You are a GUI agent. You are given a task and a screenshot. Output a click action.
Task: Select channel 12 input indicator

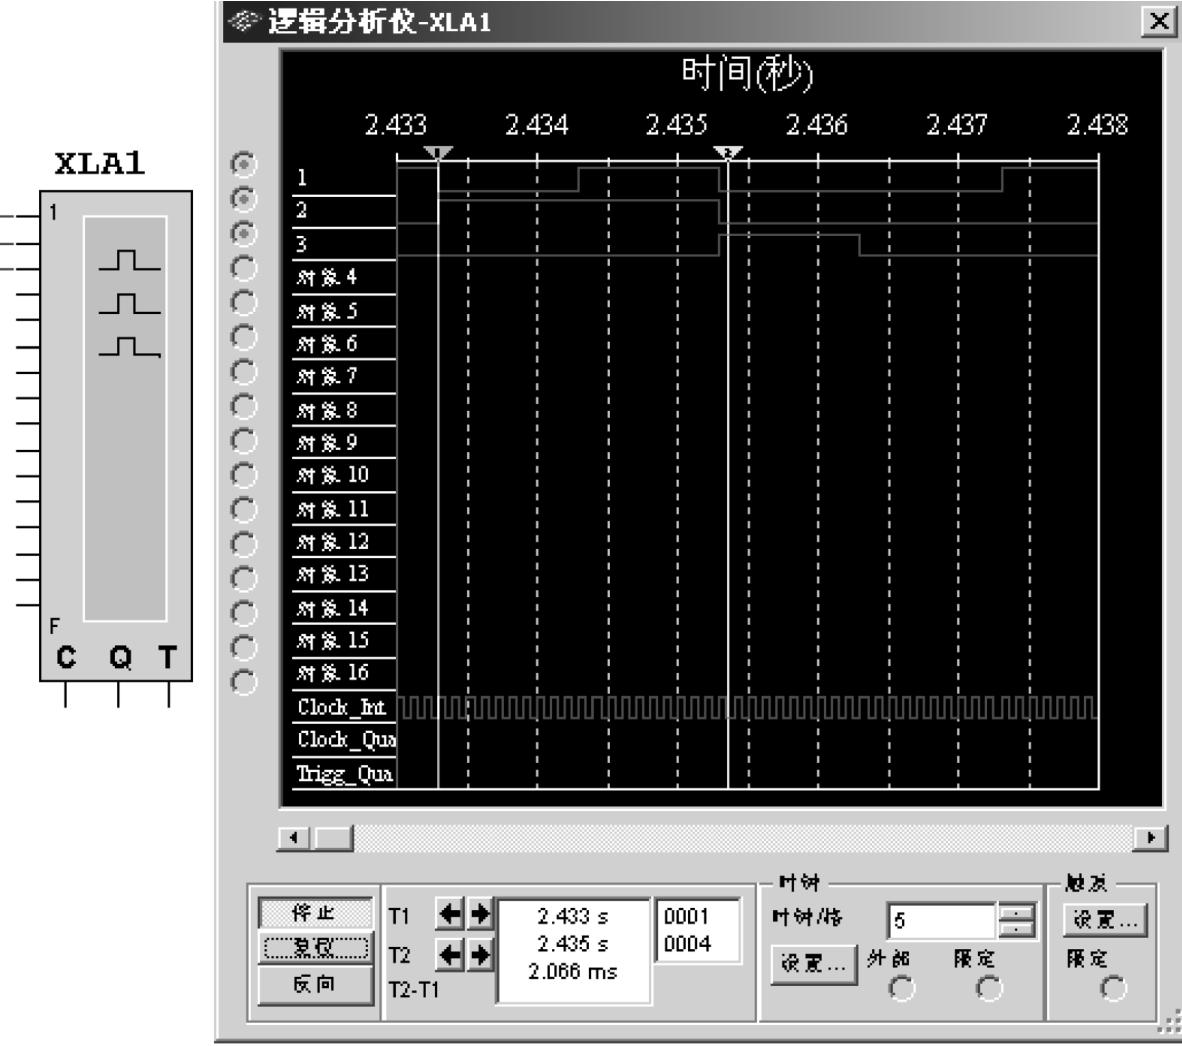[243, 544]
